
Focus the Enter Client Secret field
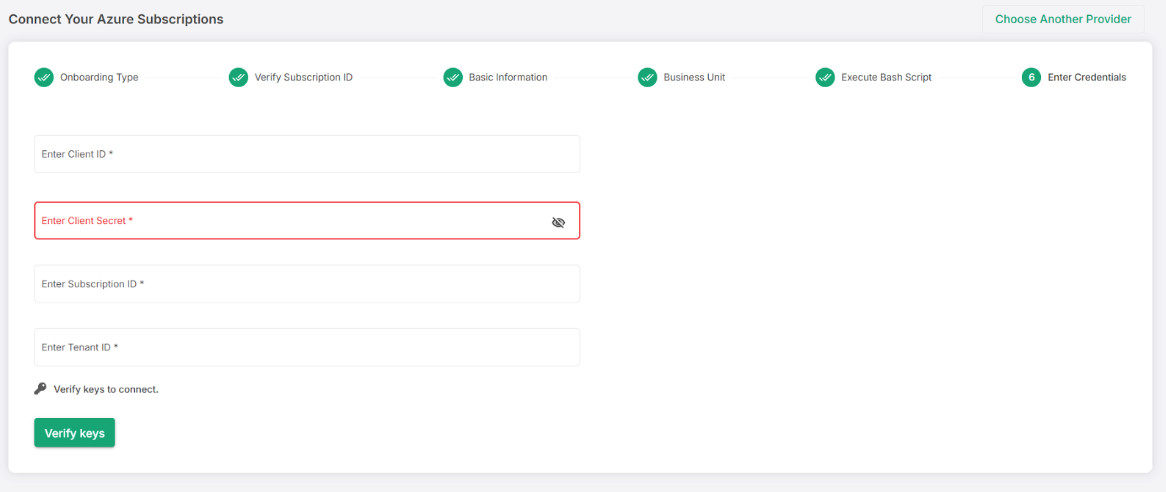click(x=307, y=221)
